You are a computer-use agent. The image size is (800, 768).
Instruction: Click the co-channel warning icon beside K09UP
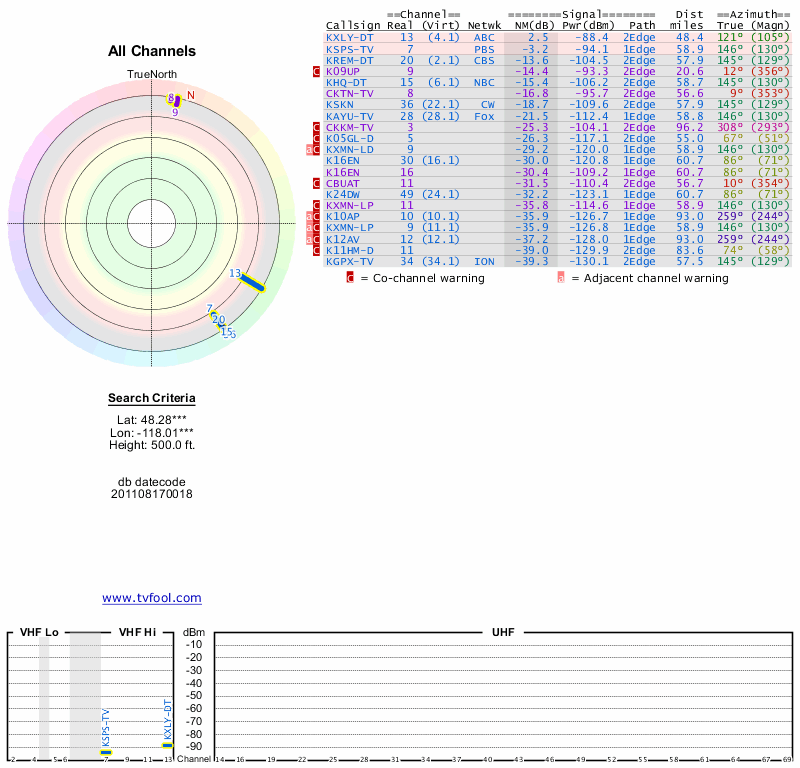316,72
